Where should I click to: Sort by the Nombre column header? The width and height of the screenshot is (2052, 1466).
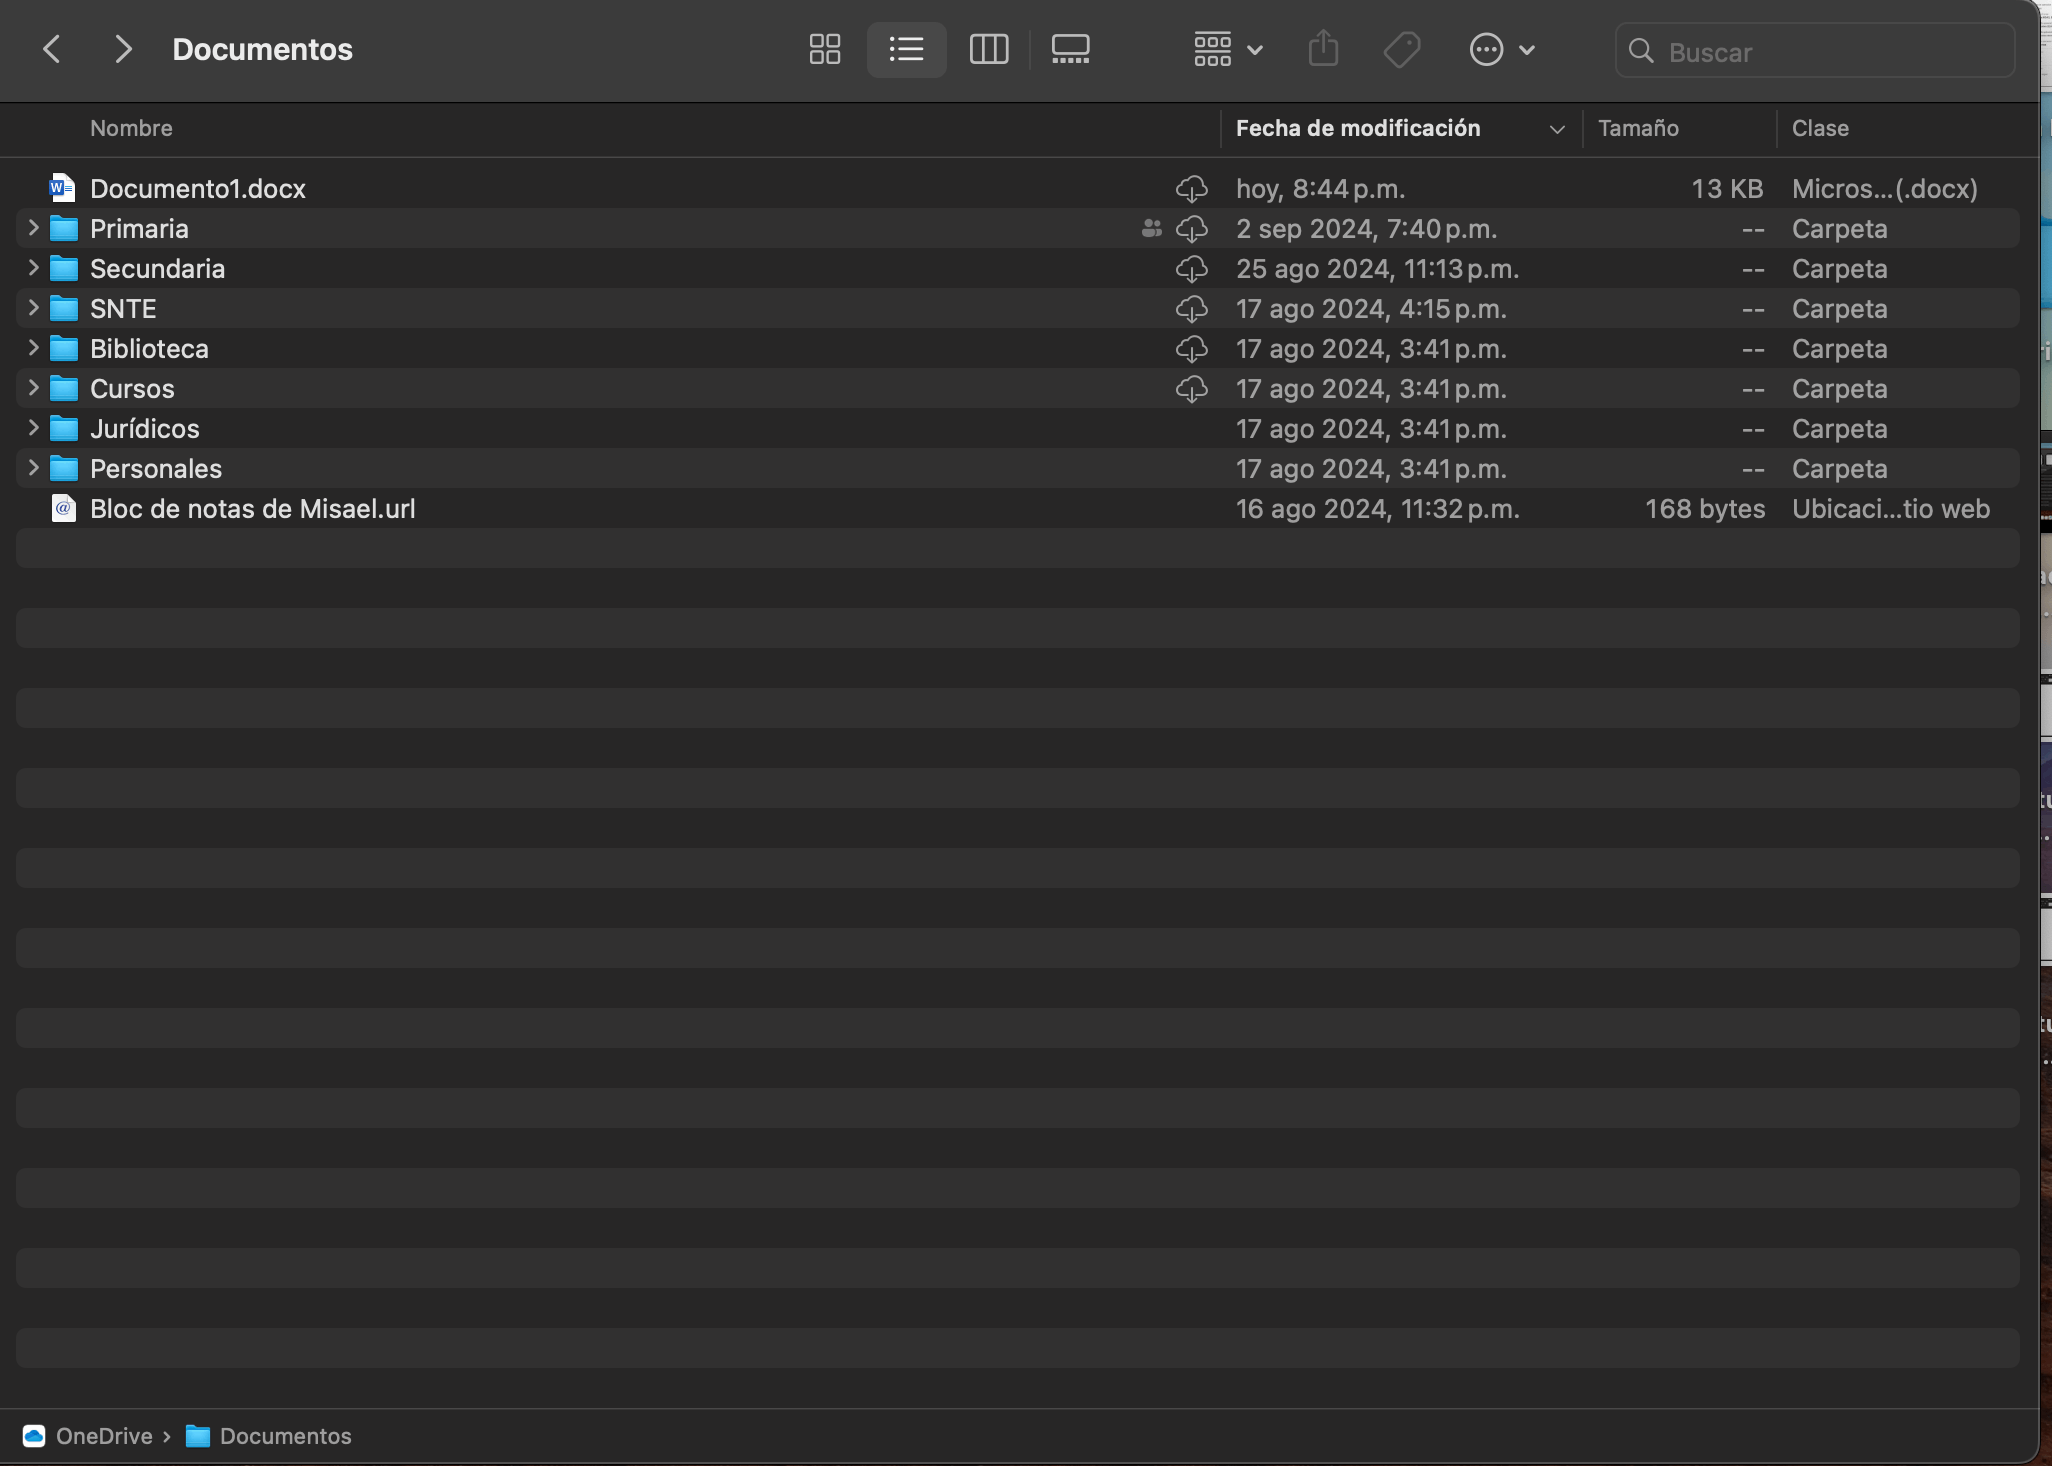(x=131, y=128)
